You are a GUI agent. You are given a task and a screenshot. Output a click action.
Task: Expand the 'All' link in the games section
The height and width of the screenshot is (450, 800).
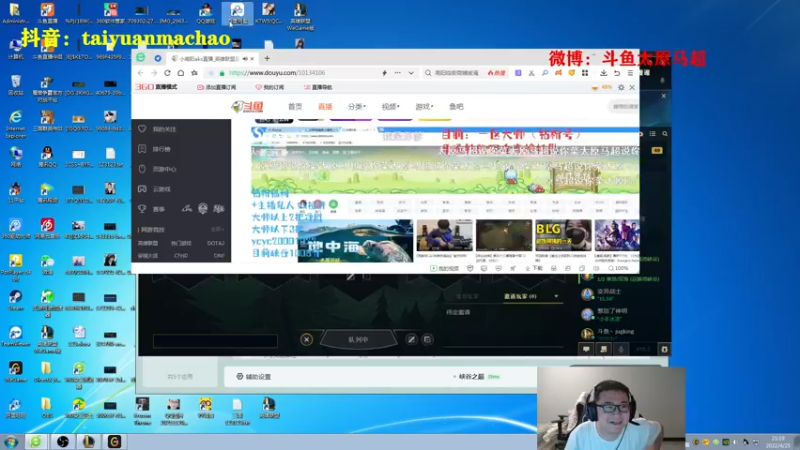[x=217, y=230]
